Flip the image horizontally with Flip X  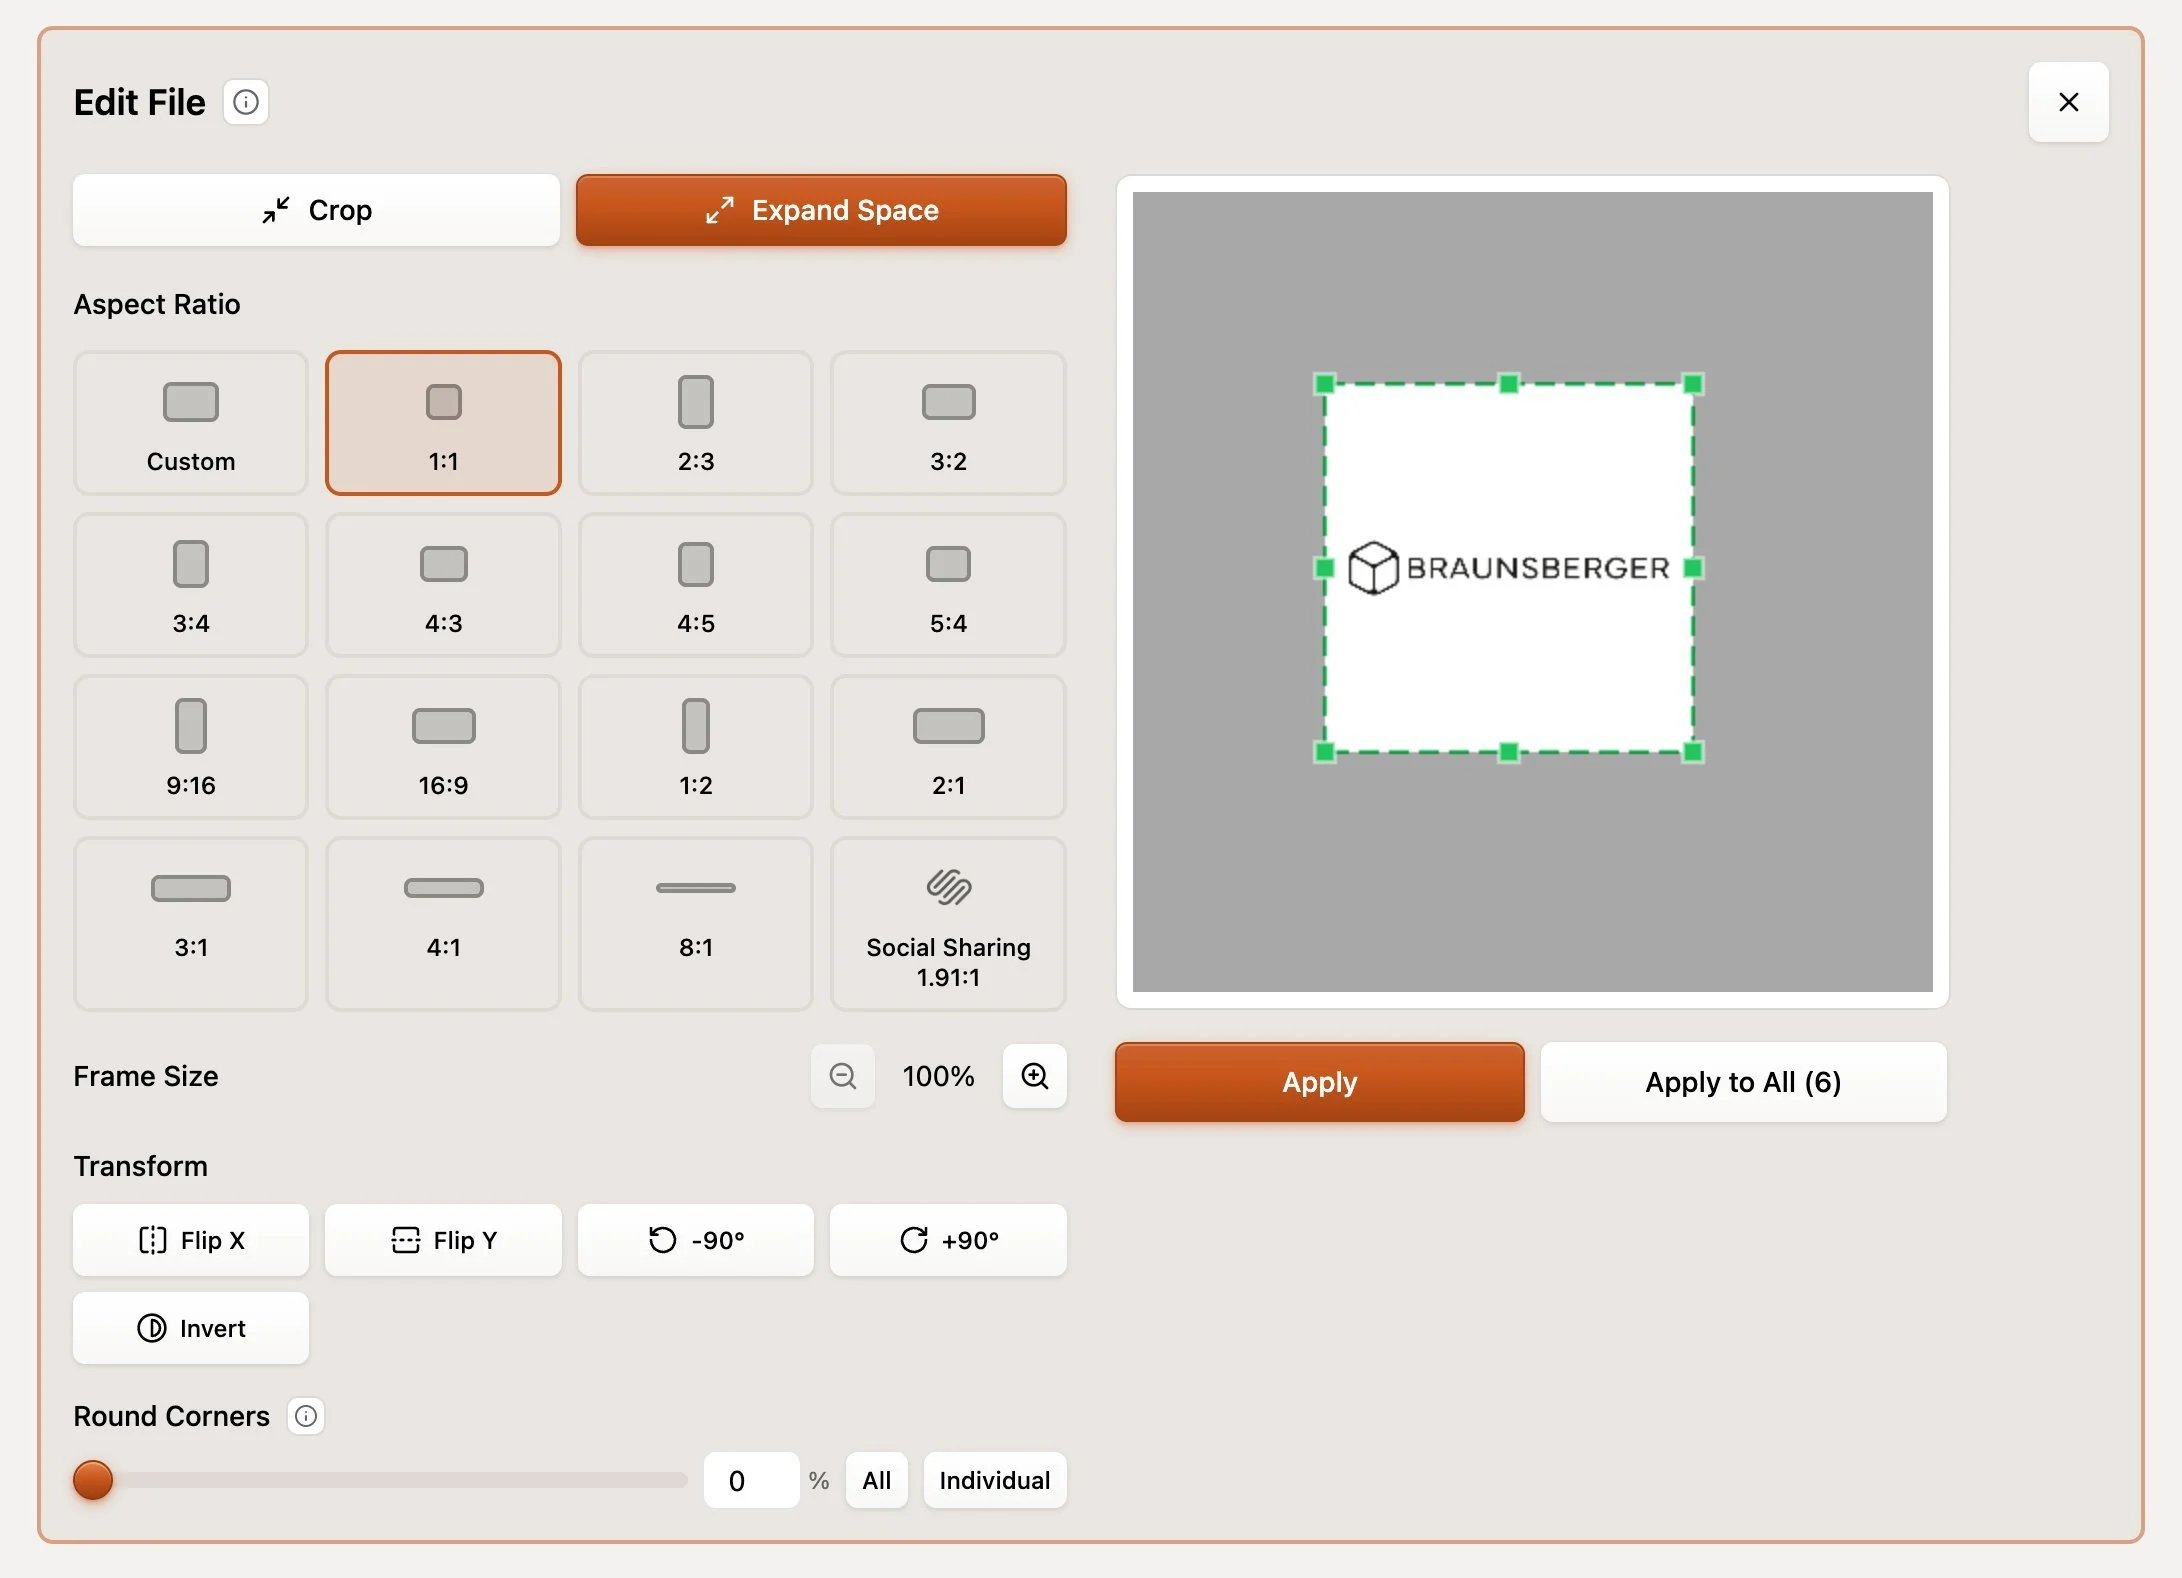191,1240
